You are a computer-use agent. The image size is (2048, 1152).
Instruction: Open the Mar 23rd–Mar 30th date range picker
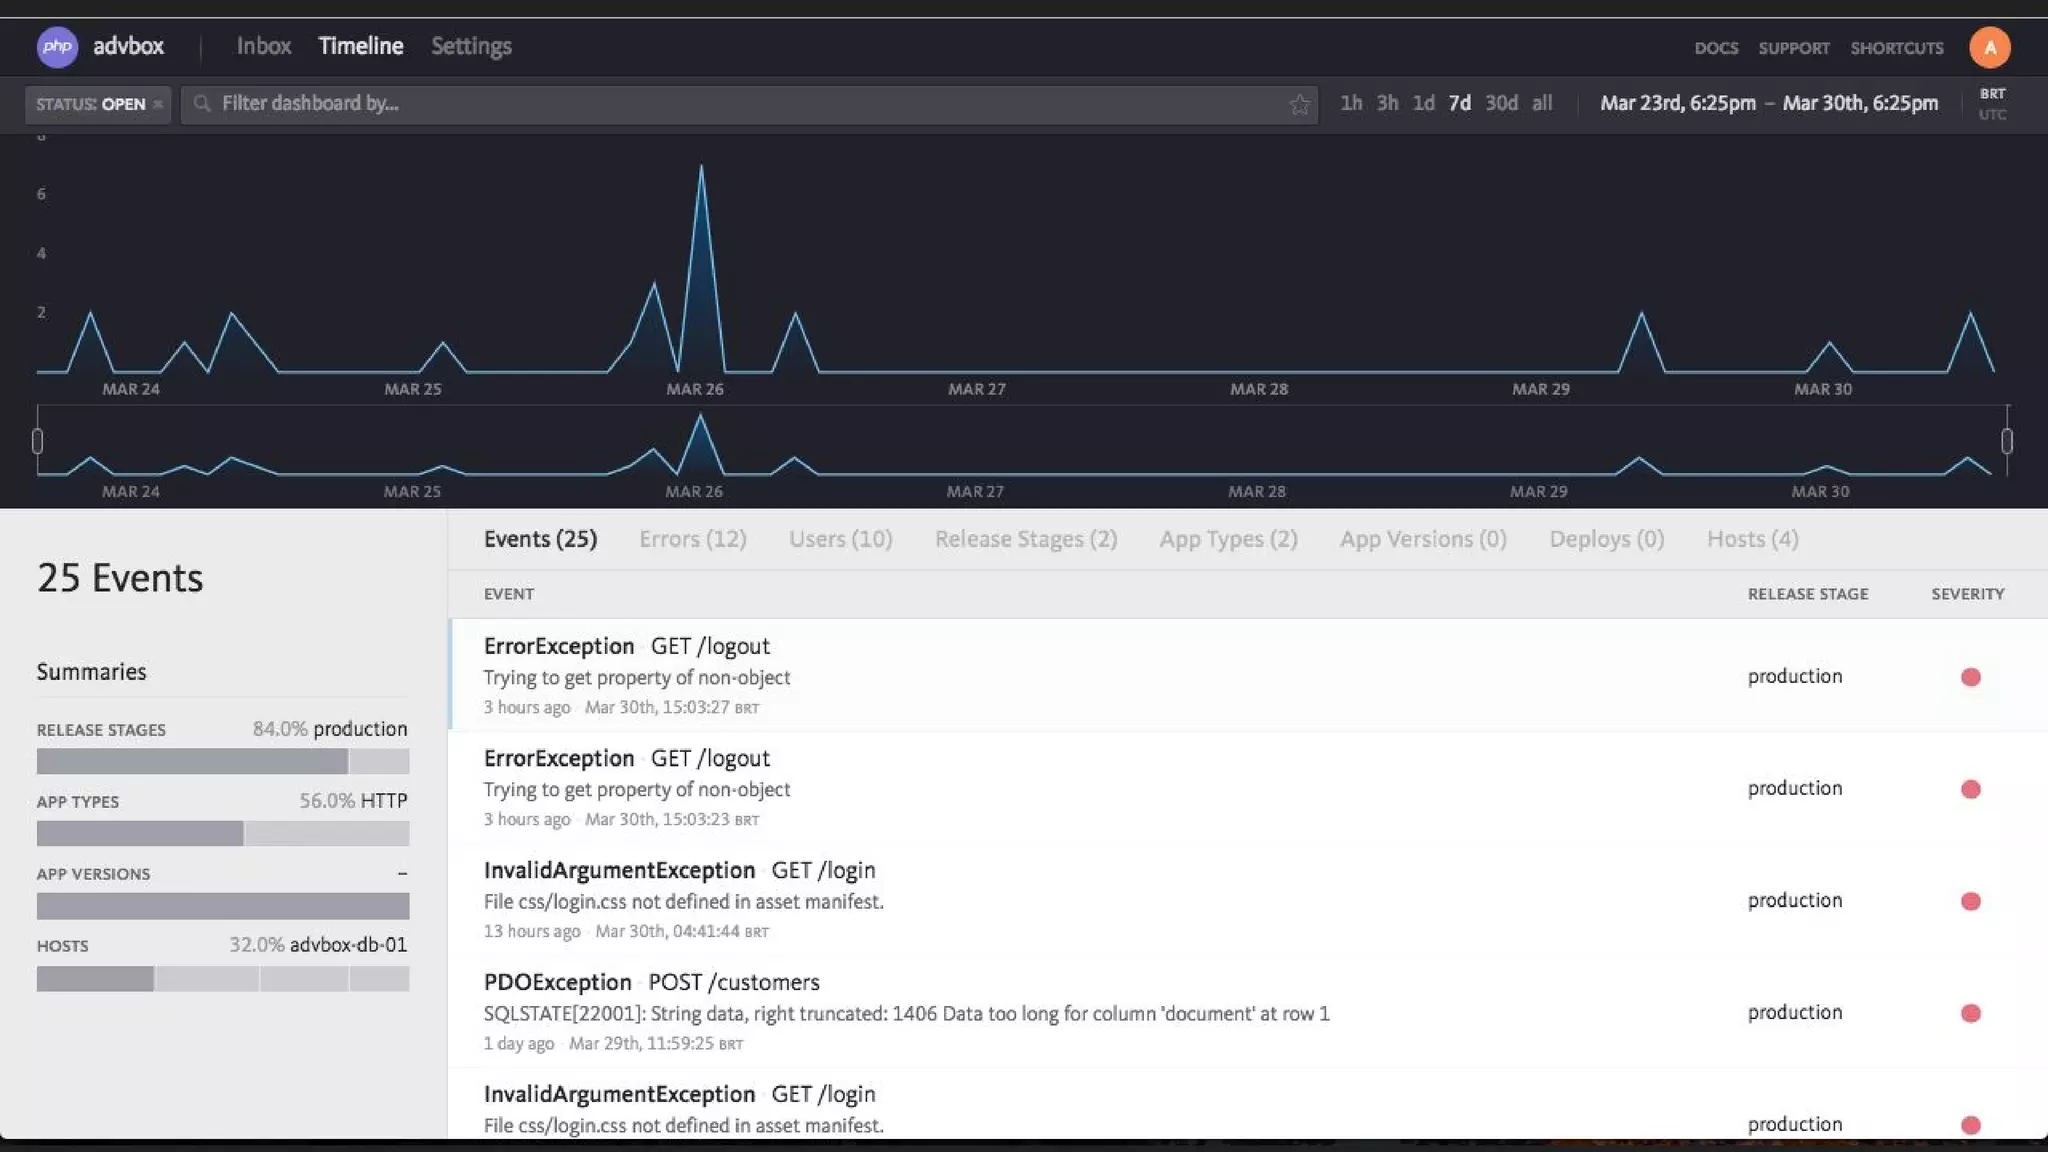pos(1769,103)
